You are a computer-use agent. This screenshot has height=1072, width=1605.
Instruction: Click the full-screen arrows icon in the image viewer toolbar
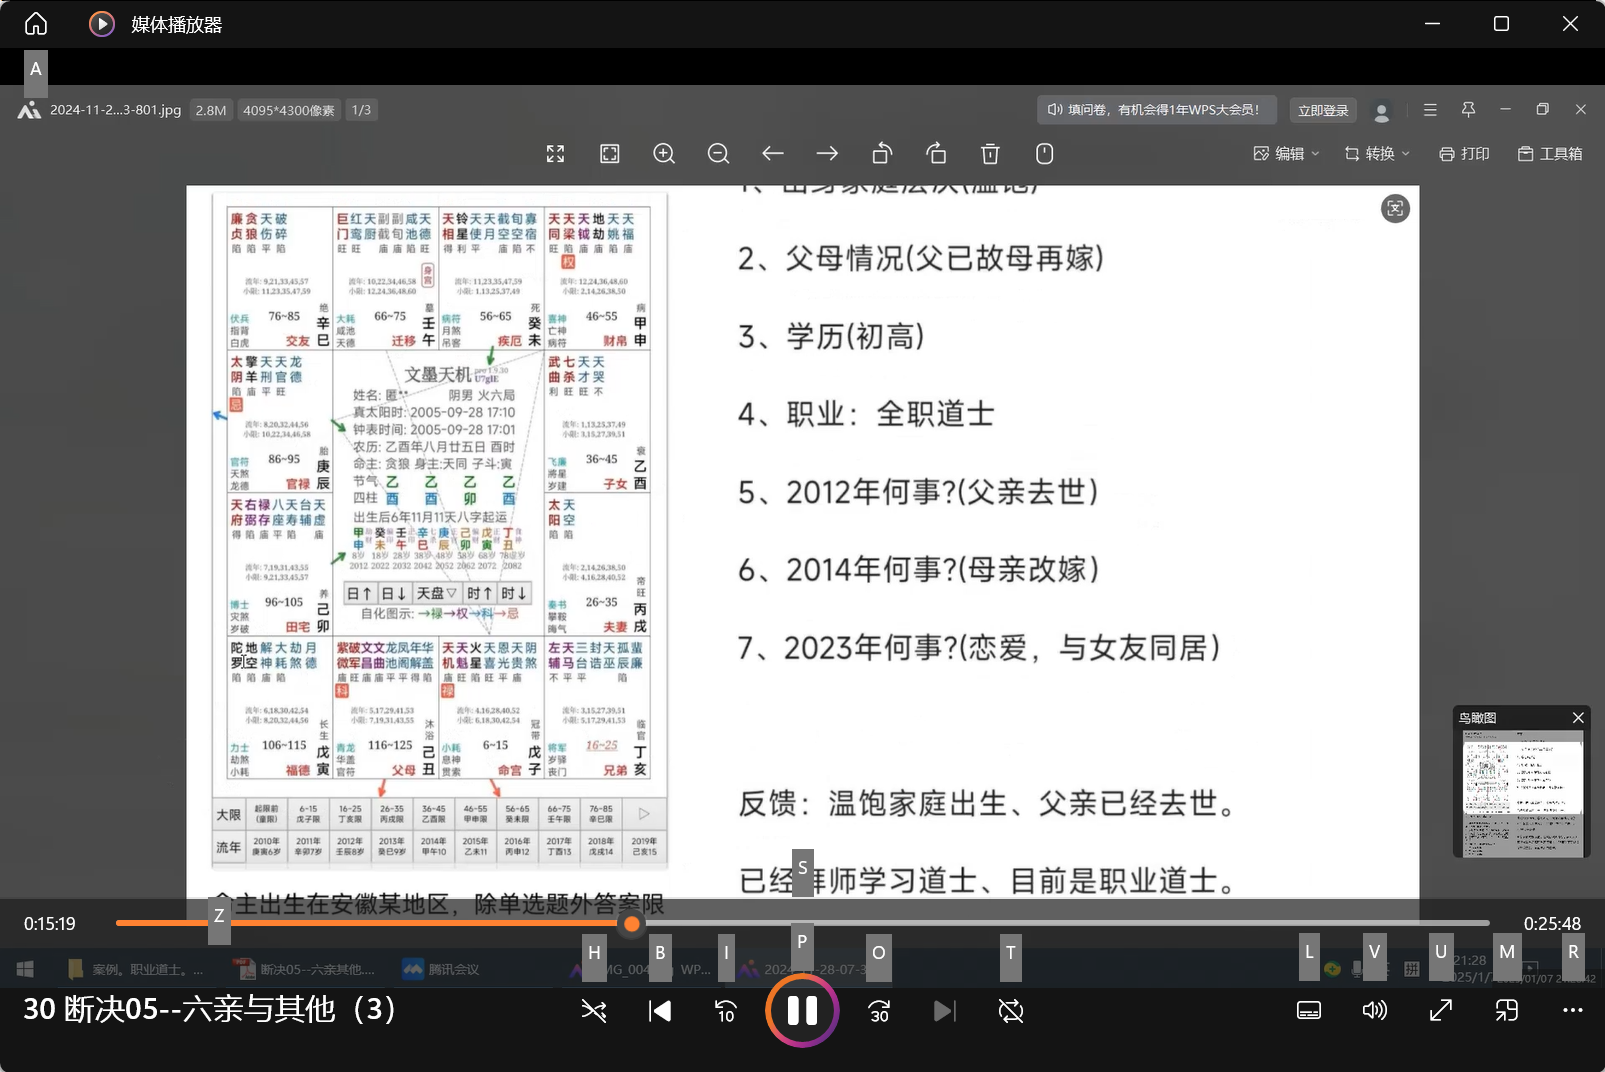556,154
